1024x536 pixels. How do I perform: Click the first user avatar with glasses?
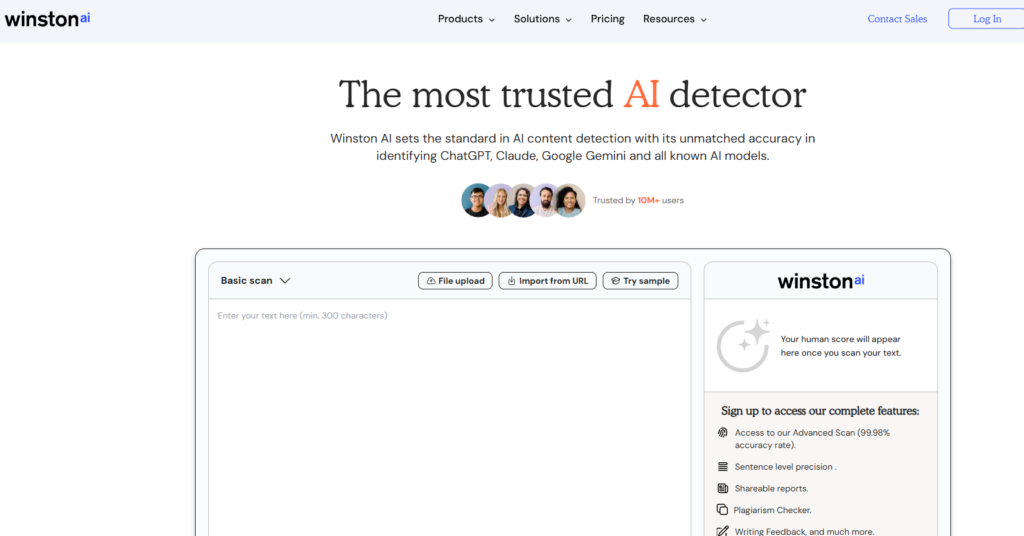477,200
